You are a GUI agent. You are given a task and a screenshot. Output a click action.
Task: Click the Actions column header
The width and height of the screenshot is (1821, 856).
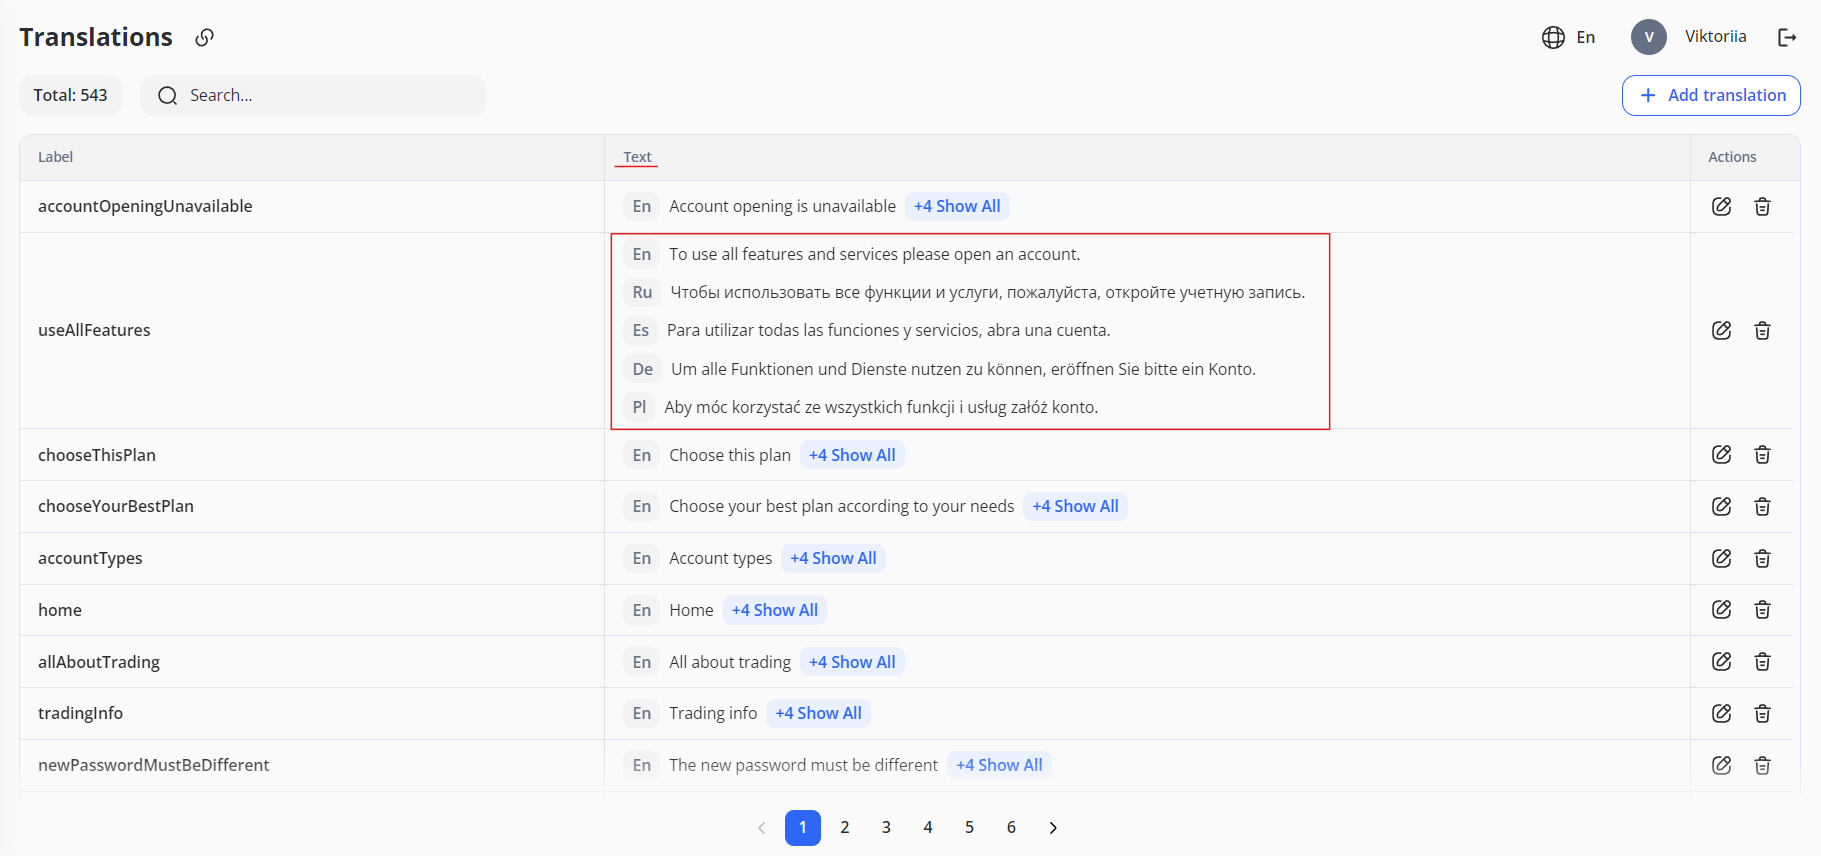click(1732, 157)
